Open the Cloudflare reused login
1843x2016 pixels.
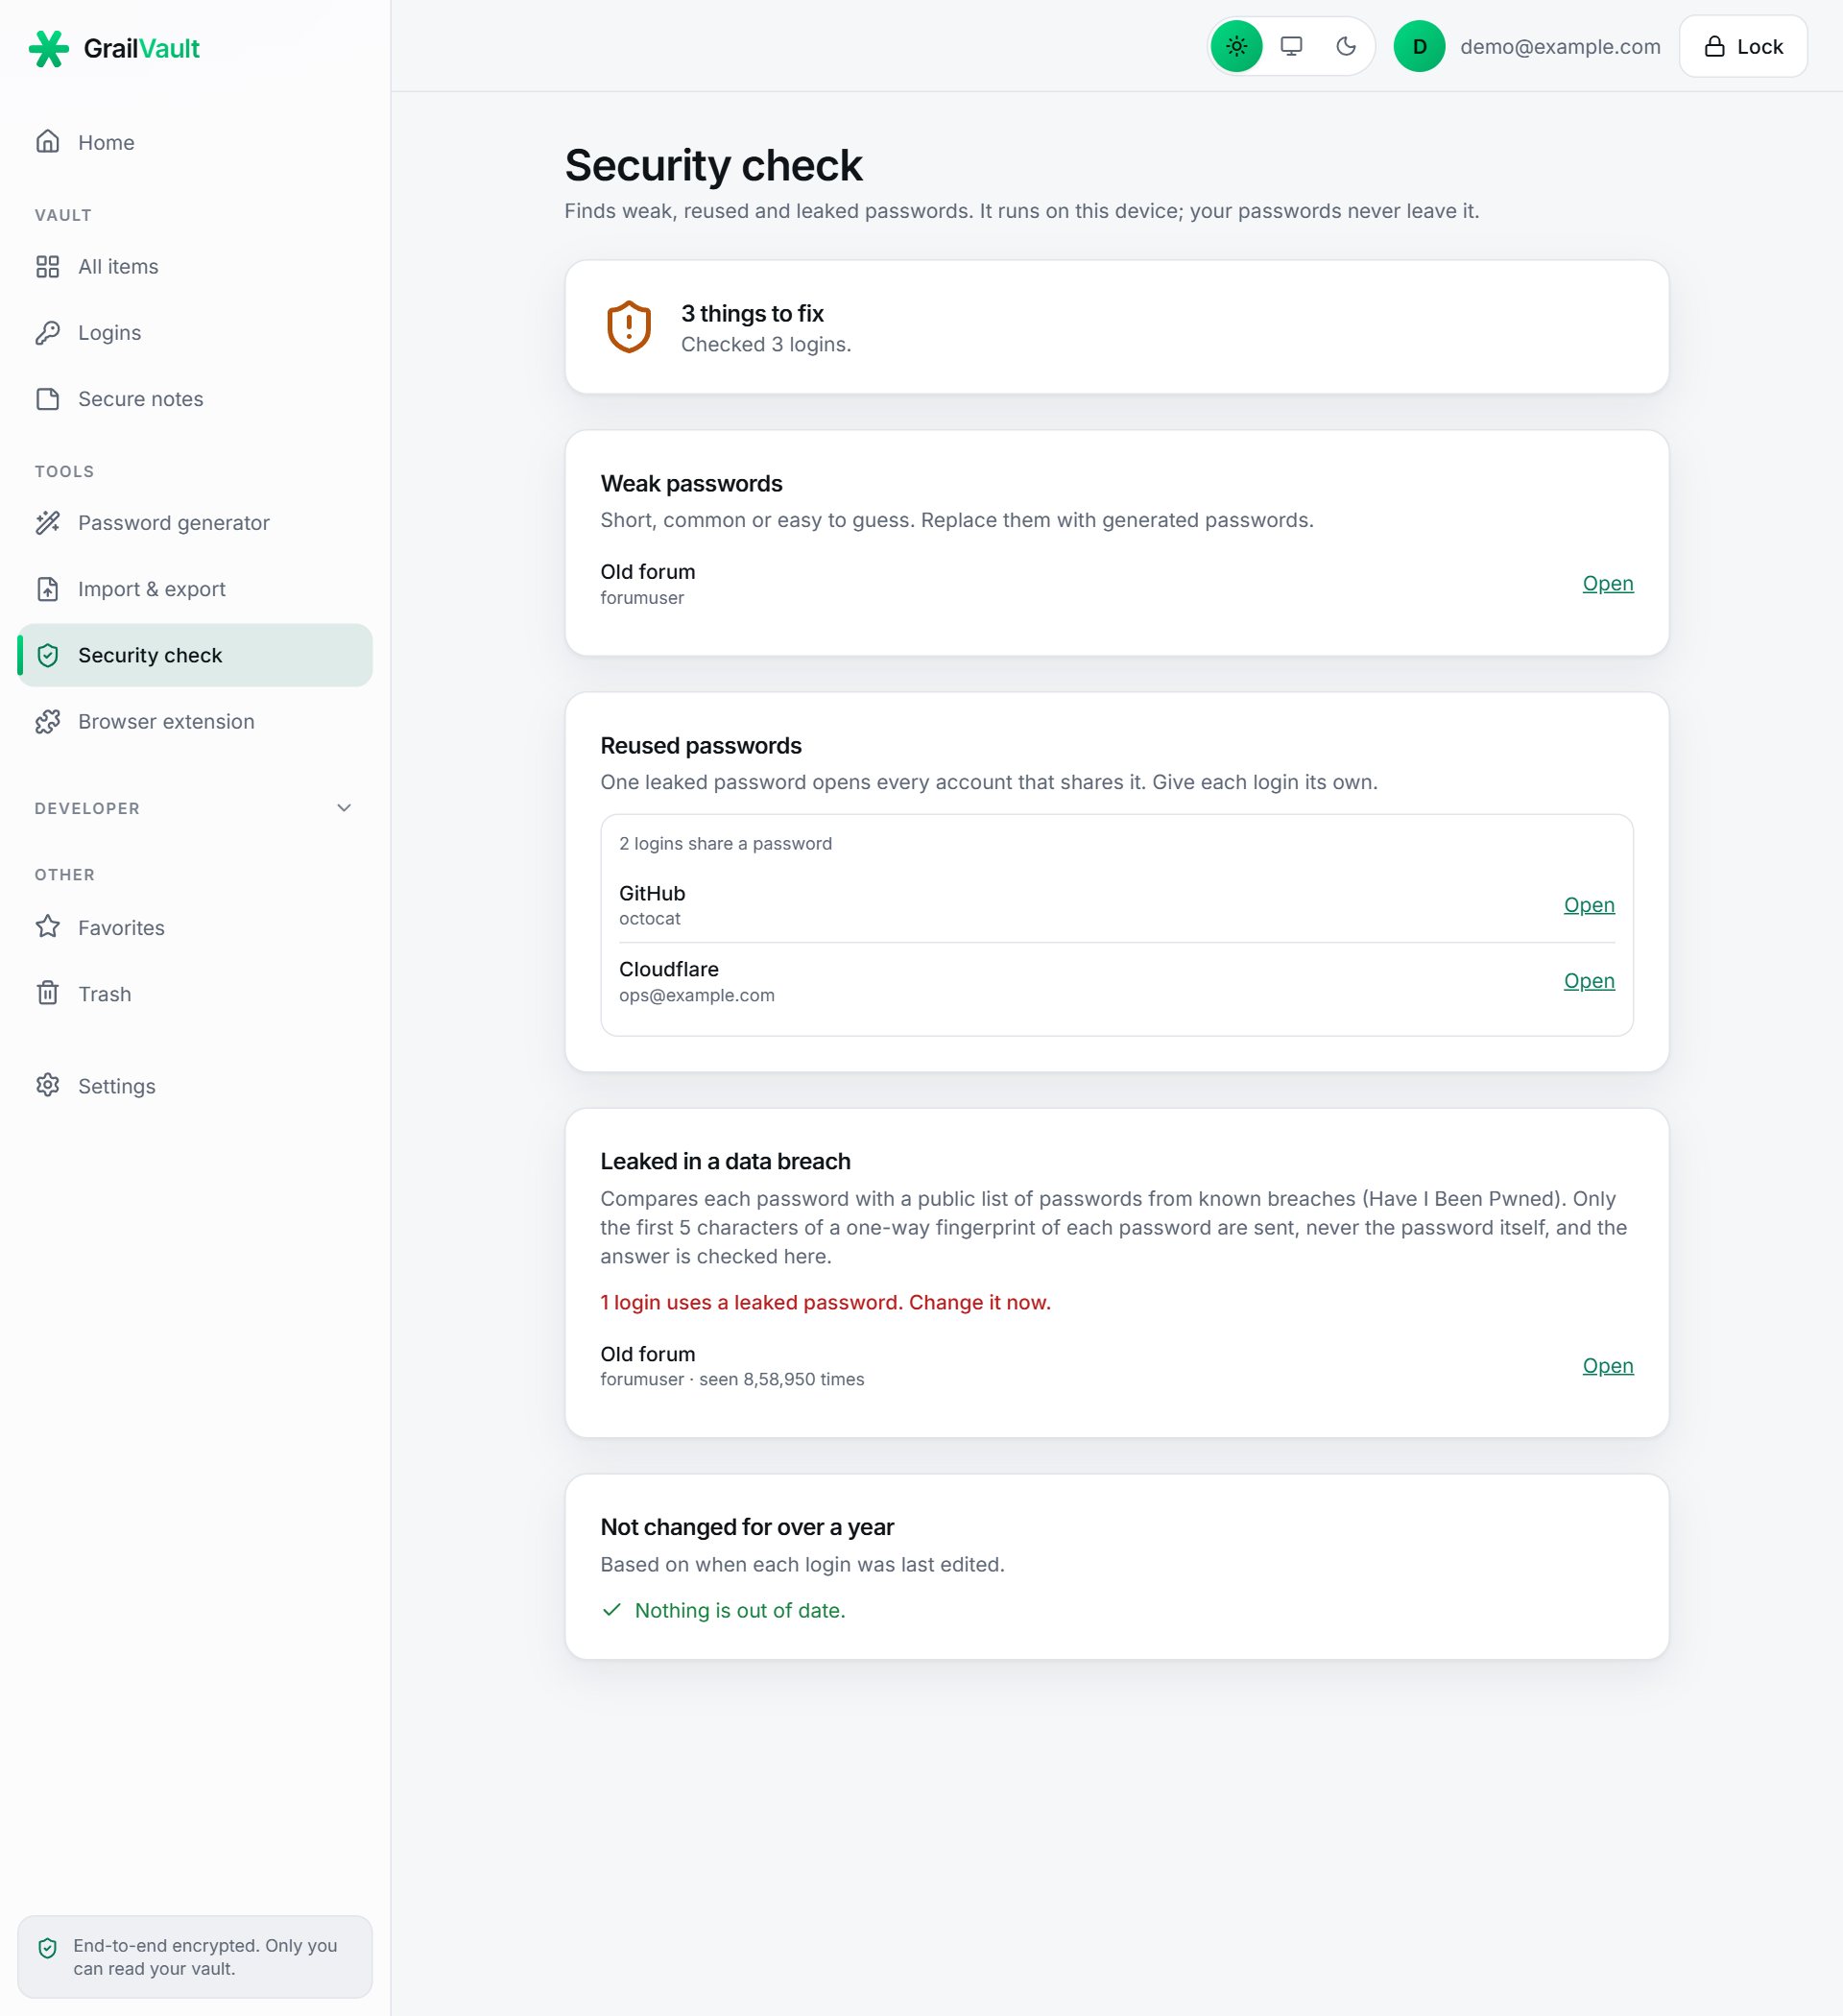tap(1589, 981)
